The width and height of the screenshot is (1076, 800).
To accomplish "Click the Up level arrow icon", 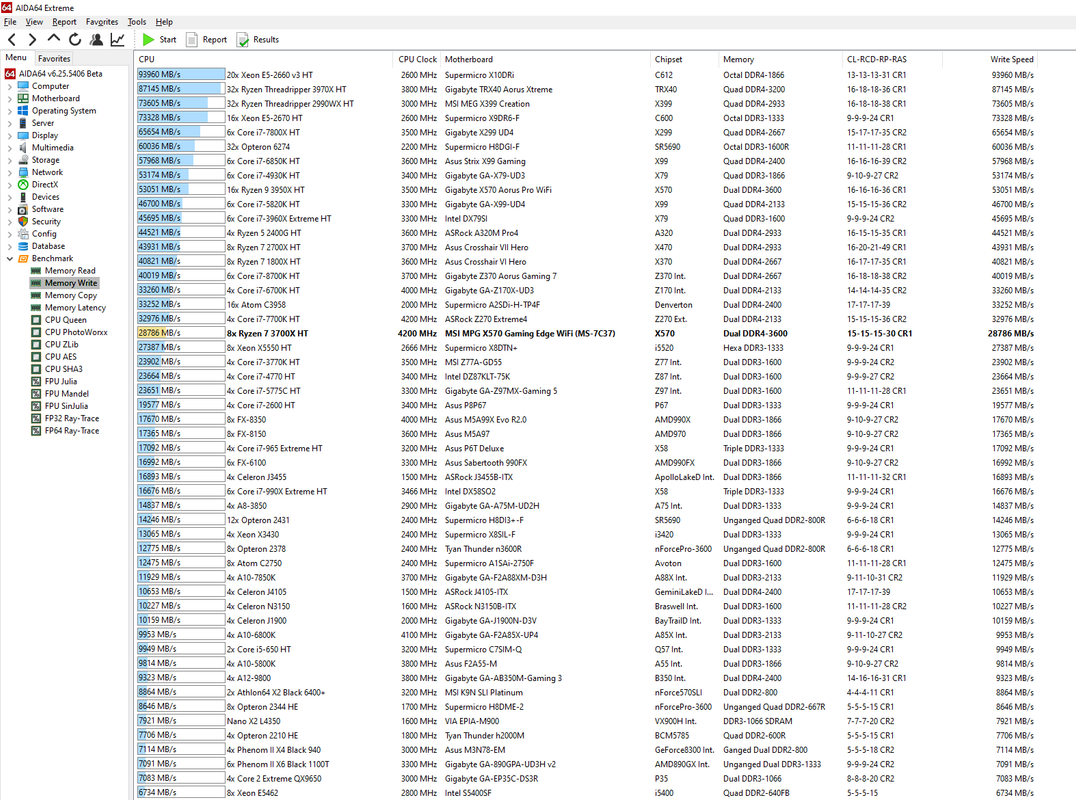I will [x=54, y=39].
